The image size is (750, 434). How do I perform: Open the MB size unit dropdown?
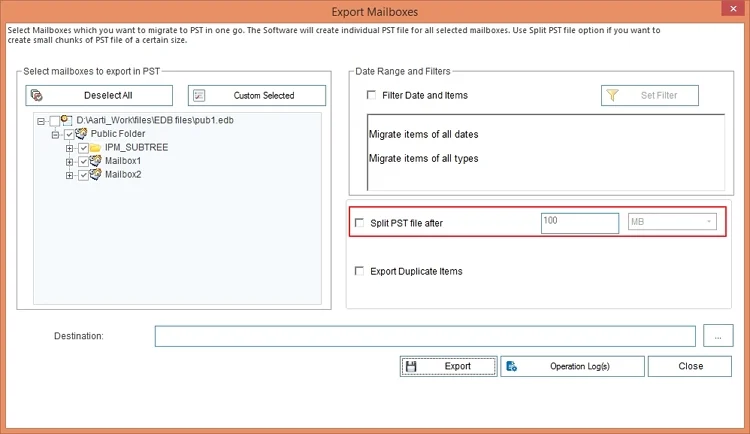click(x=672, y=222)
